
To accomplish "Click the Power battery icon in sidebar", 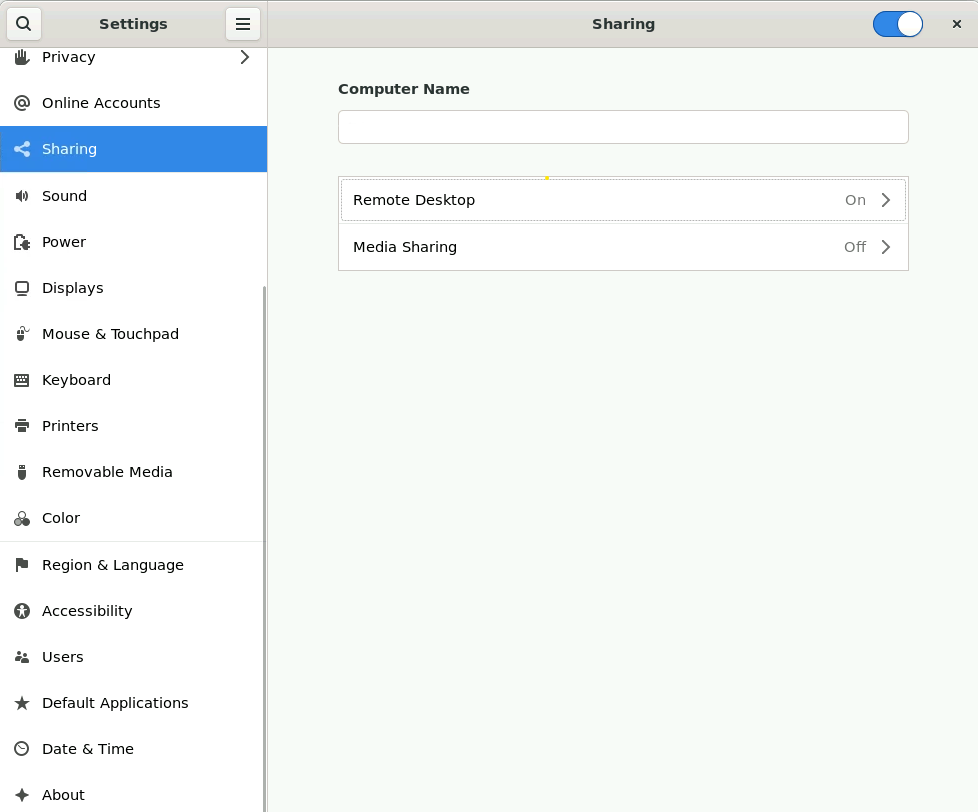I will coord(22,242).
